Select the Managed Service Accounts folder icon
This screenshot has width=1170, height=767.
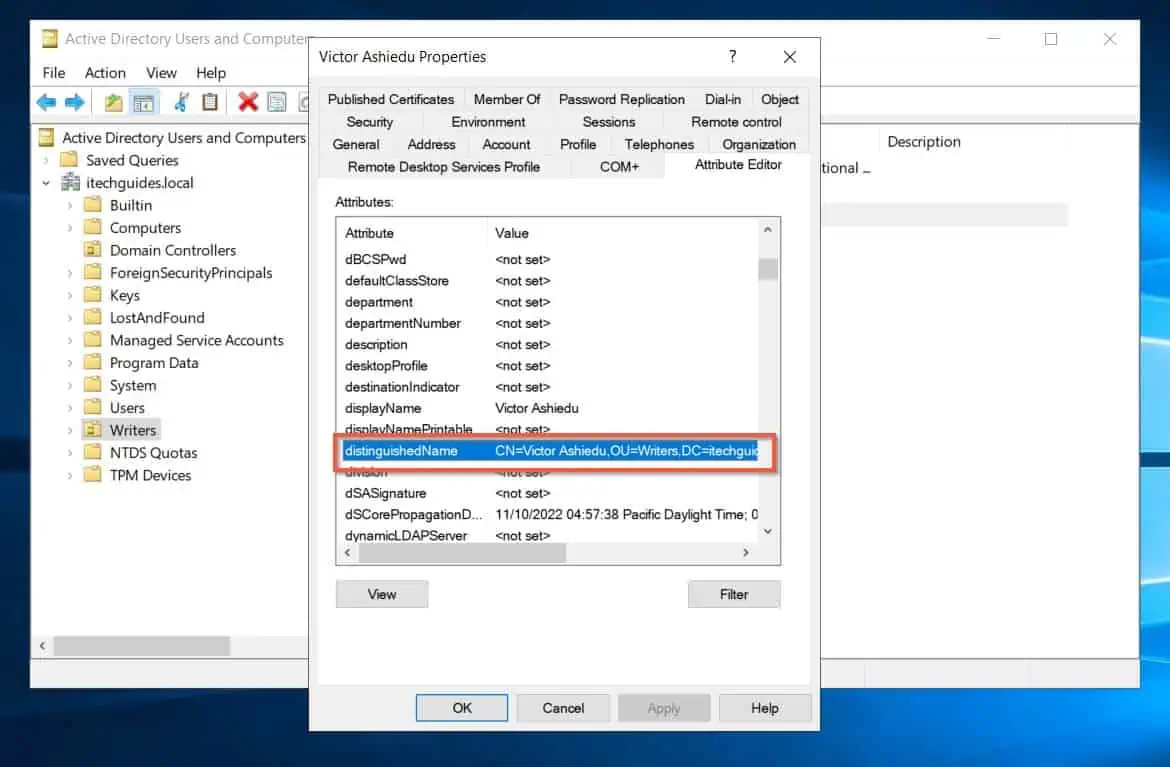[x=93, y=339]
